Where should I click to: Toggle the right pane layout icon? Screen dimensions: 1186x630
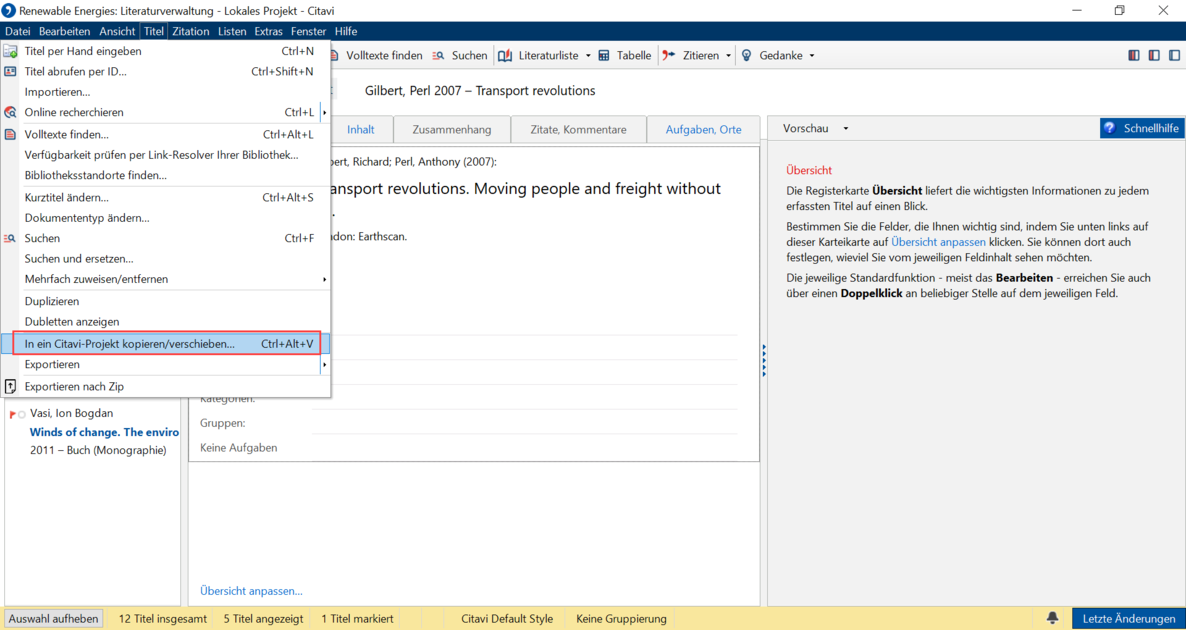click(1174, 55)
